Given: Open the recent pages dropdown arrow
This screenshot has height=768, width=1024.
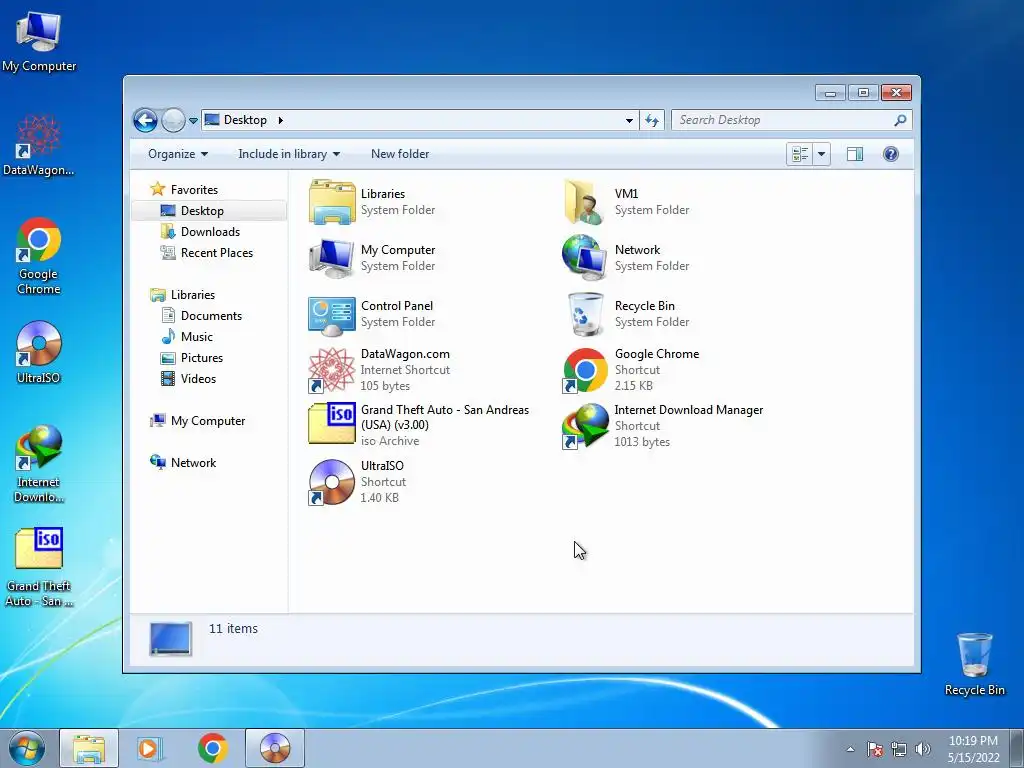Looking at the screenshot, I should point(193,121).
